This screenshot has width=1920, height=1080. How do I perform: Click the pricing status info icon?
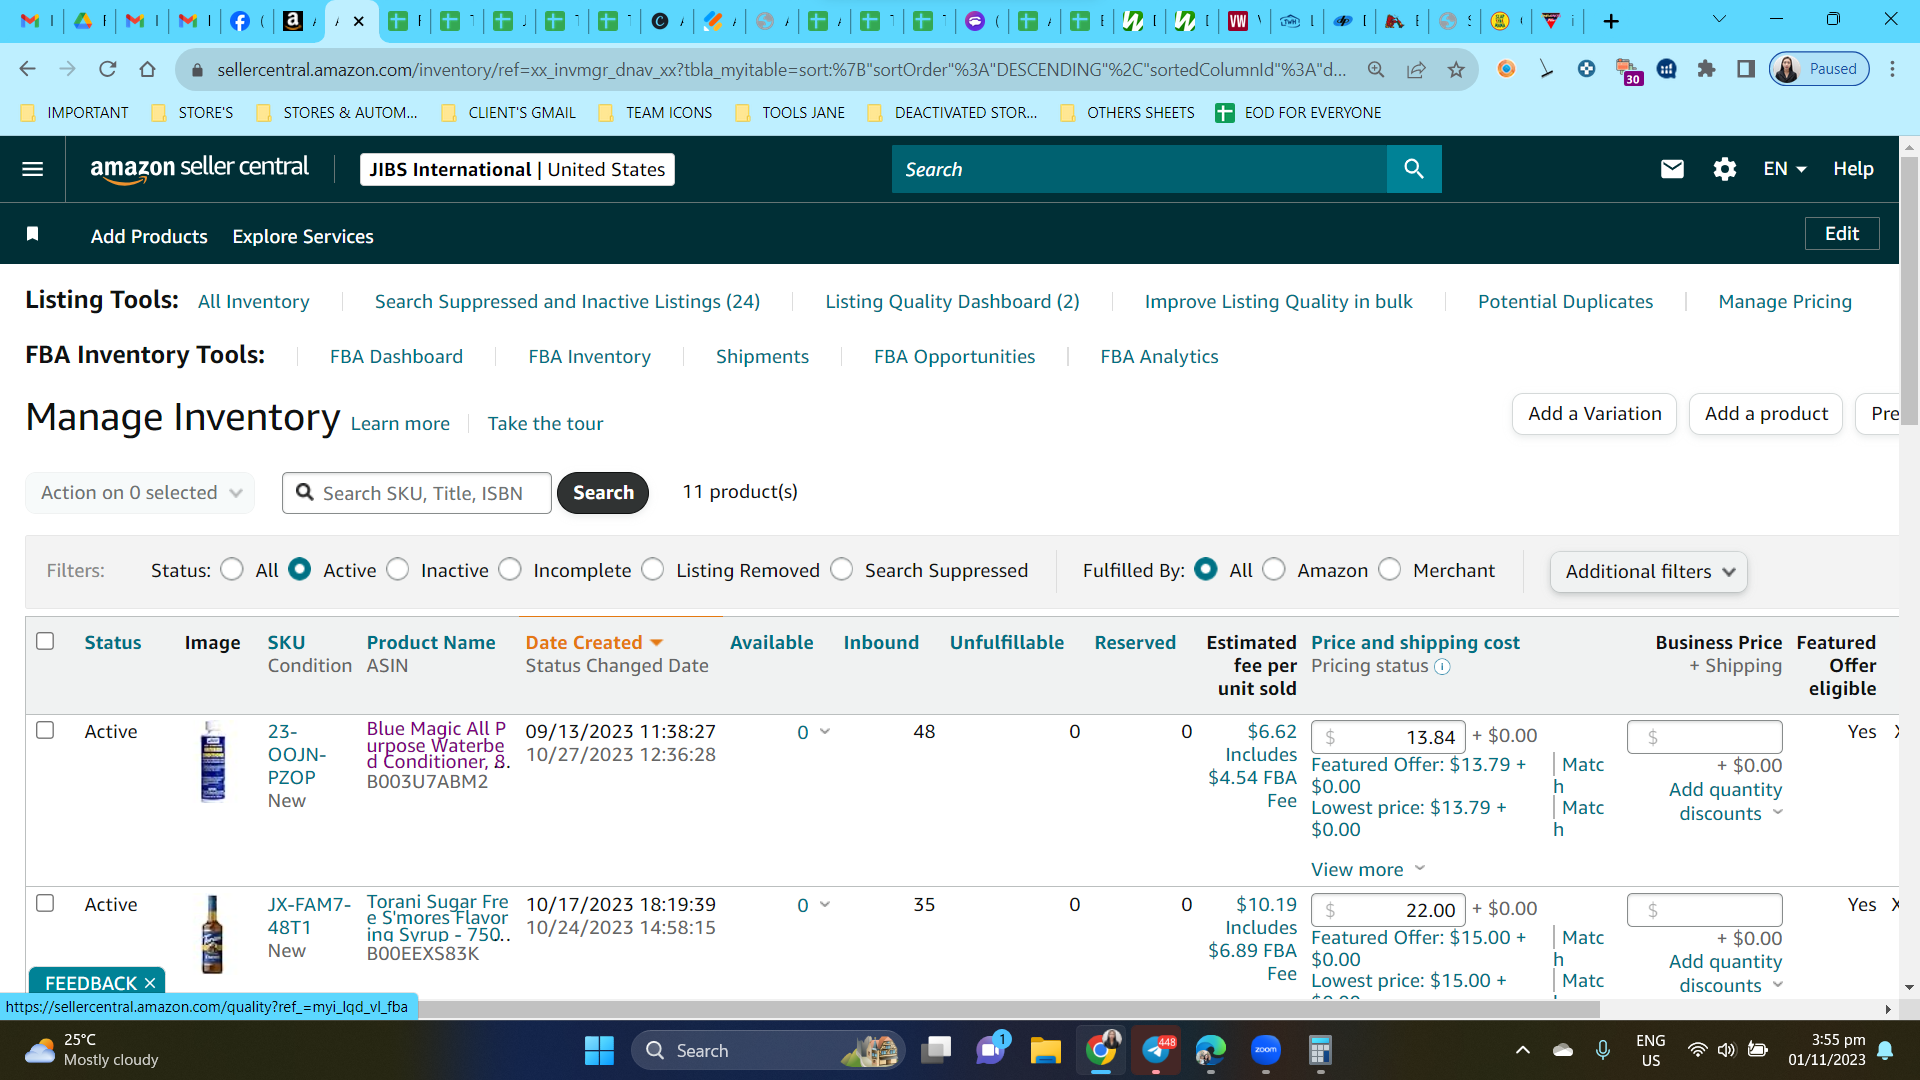coord(1442,667)
